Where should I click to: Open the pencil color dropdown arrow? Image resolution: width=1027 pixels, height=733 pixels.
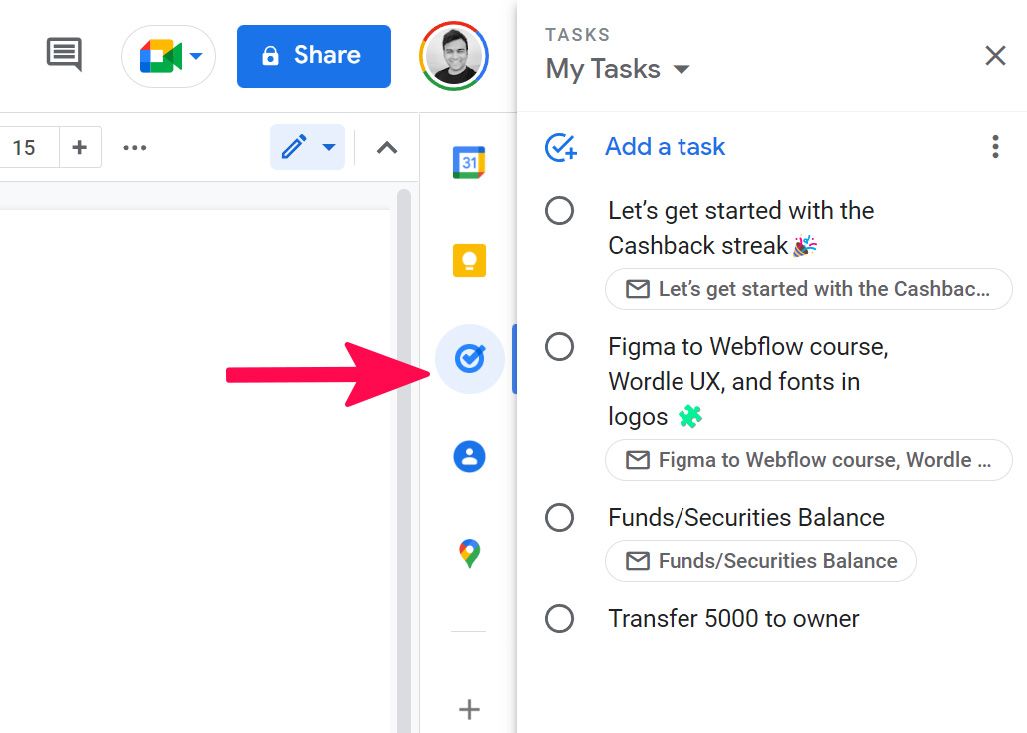[327, 146]
